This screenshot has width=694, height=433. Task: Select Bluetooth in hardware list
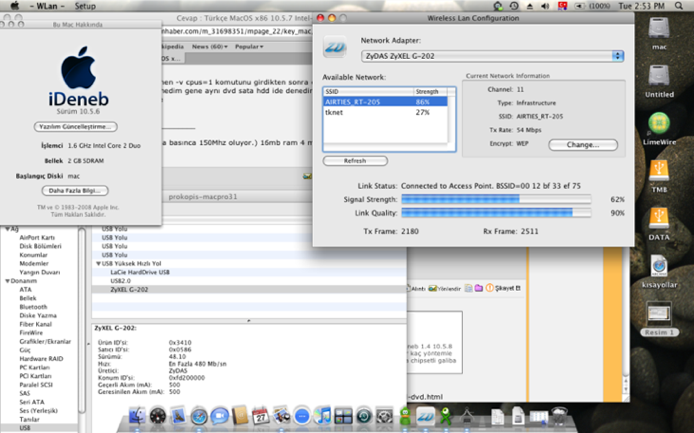pos(33,307)
